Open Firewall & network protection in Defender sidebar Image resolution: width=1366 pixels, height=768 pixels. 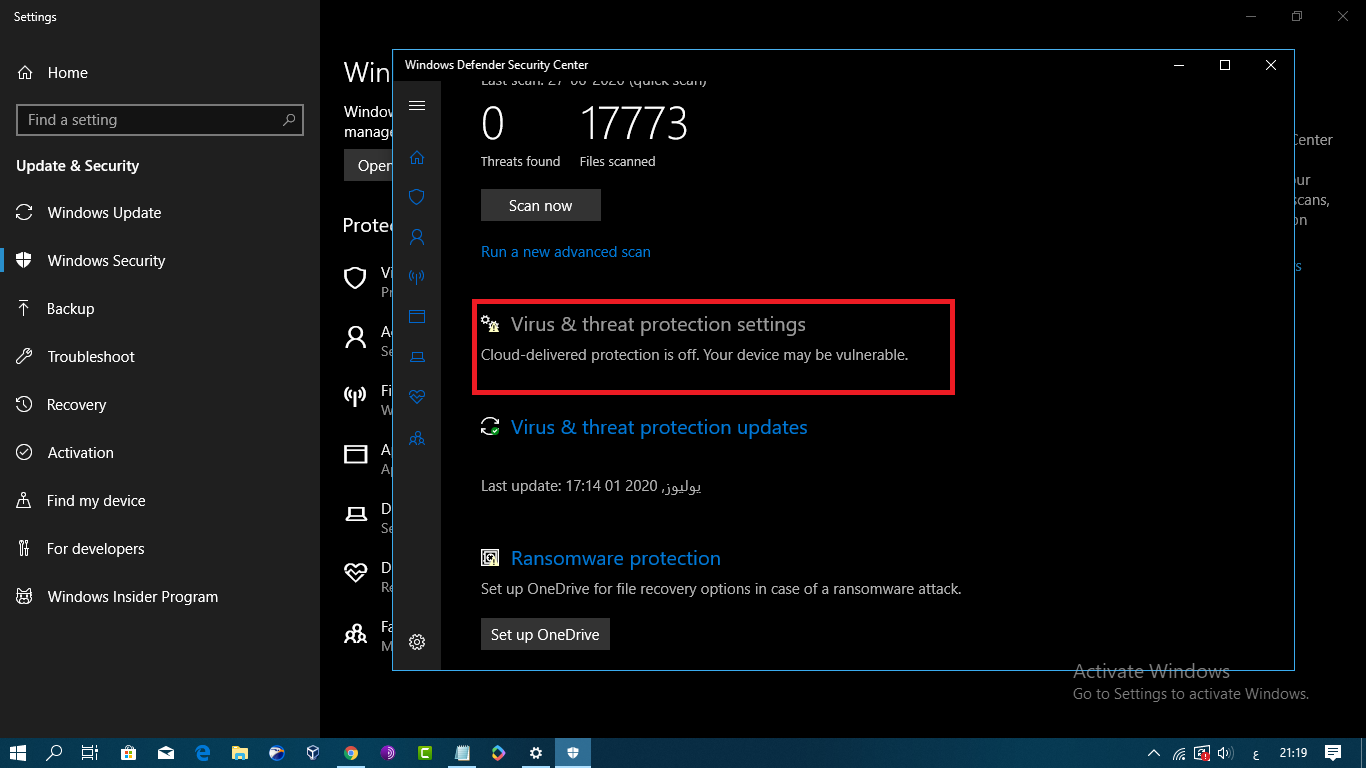click(x=417, y=277)
